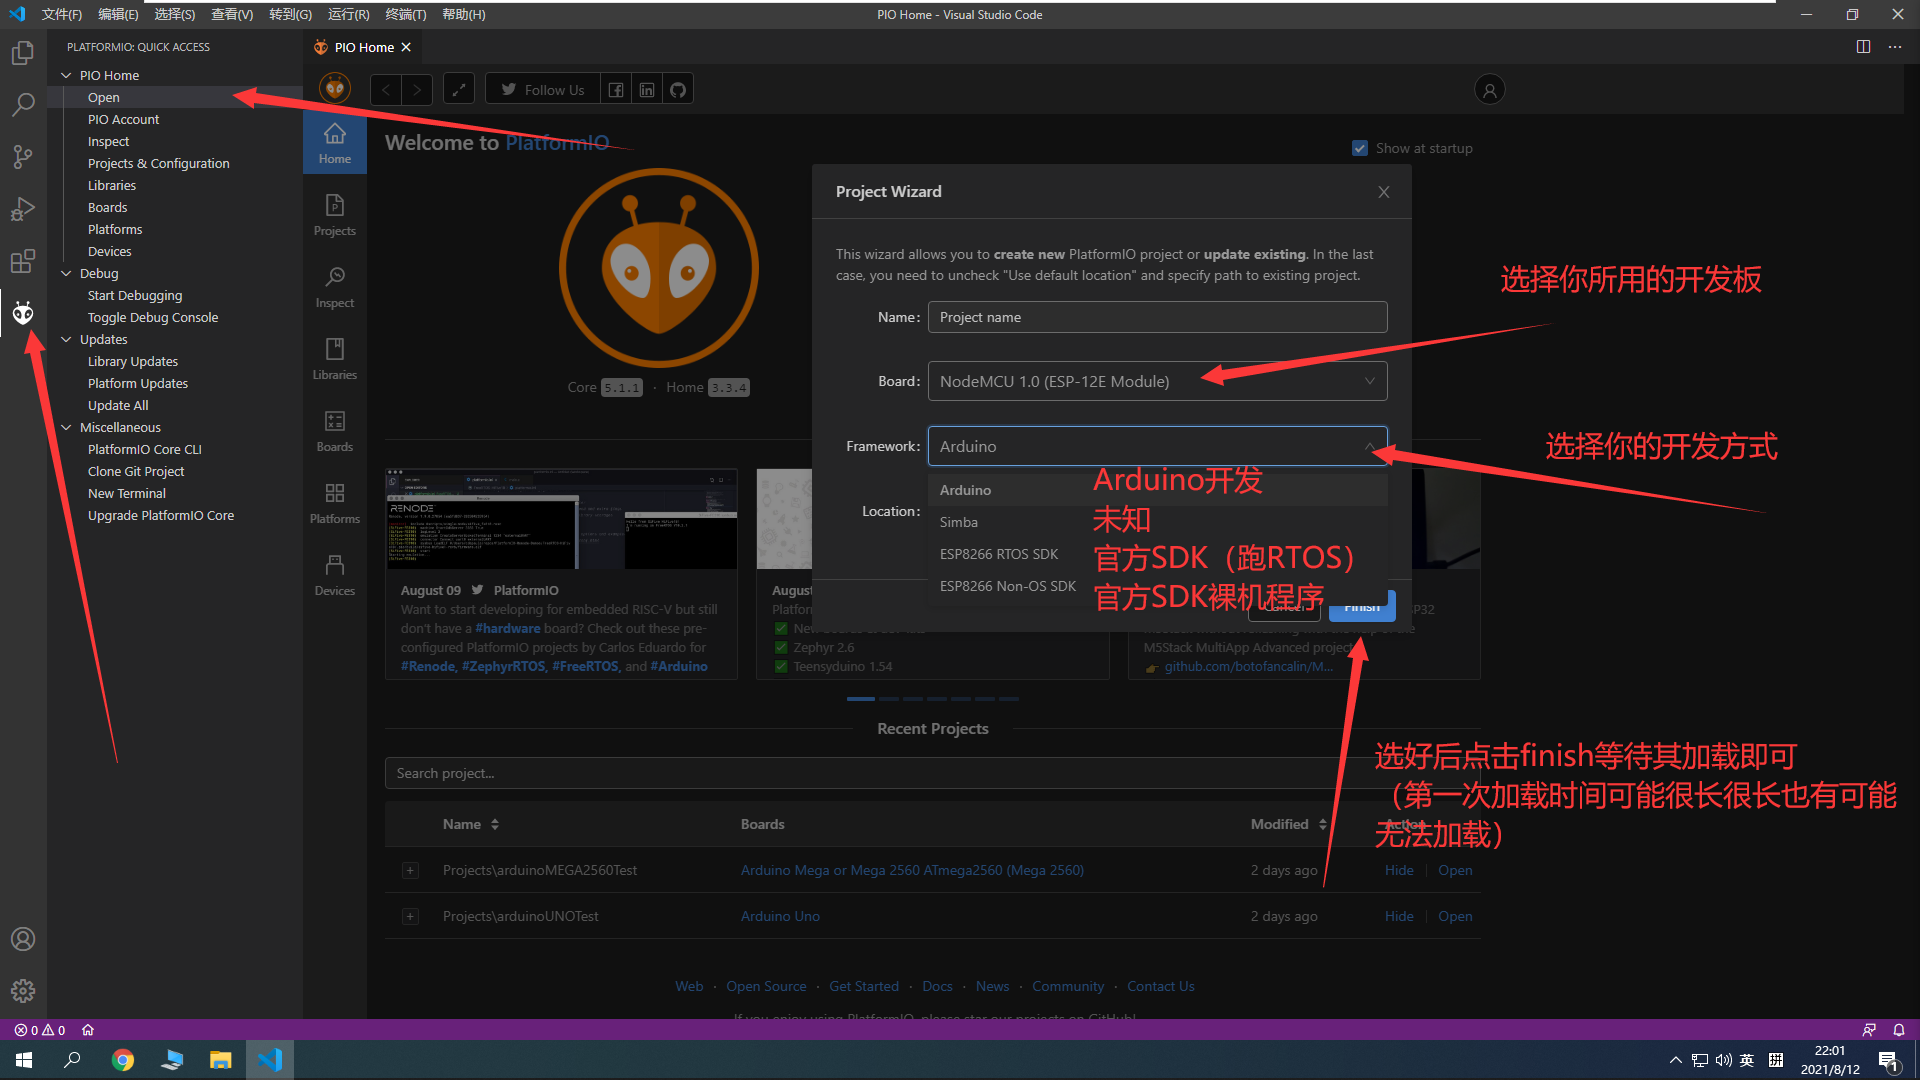Click the GitHub icon in toolbar
1920x1080 pixels.
(678, 90)
